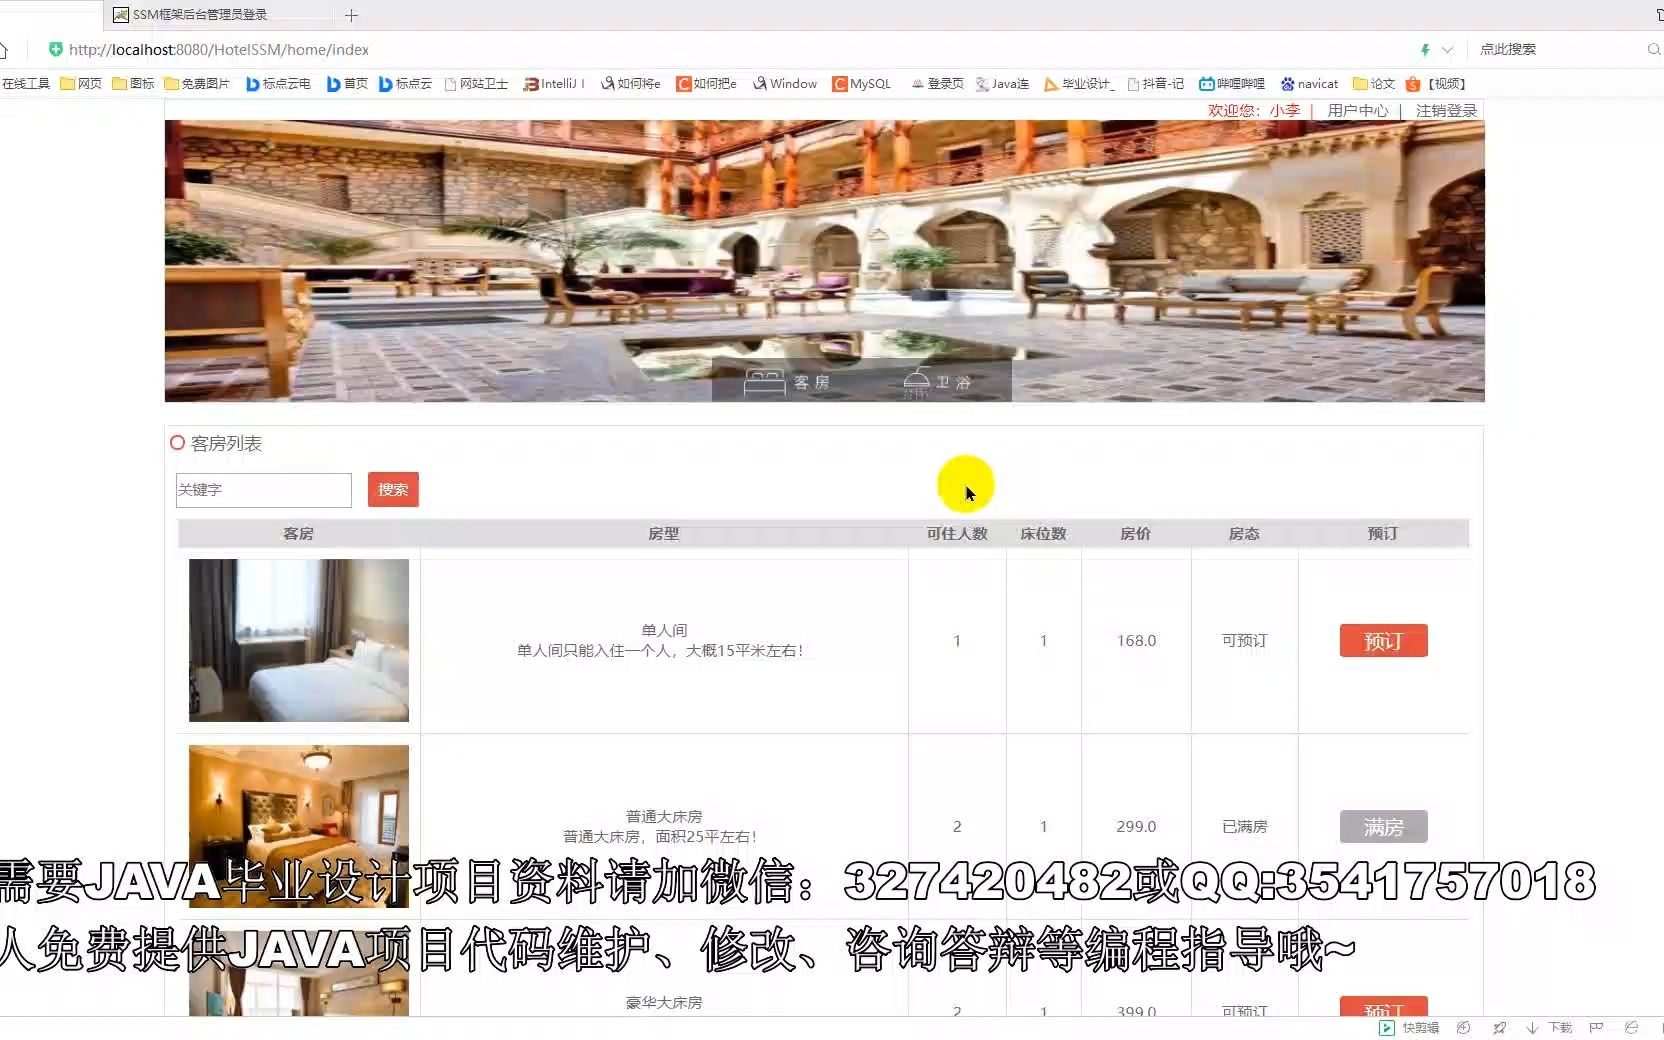Open the 抖音-记 bookmark
Screen dimensions: 1664x1040
[1155, 84]
